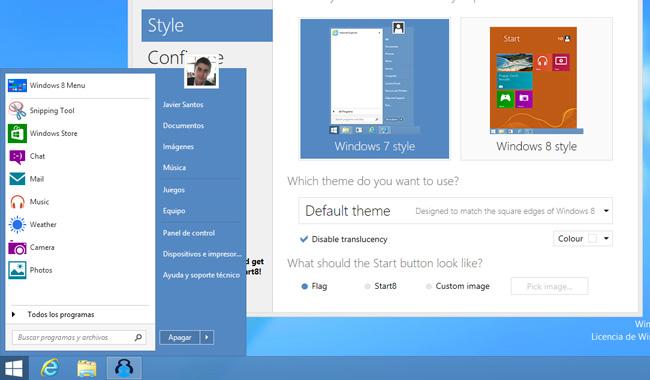Open Dispositivos e impresoras entry

point(202,254)
